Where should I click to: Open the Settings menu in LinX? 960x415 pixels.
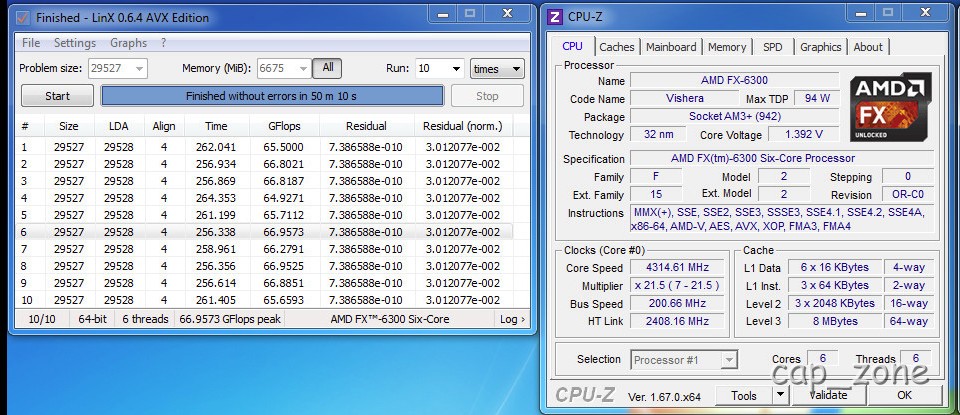(75, 43)
